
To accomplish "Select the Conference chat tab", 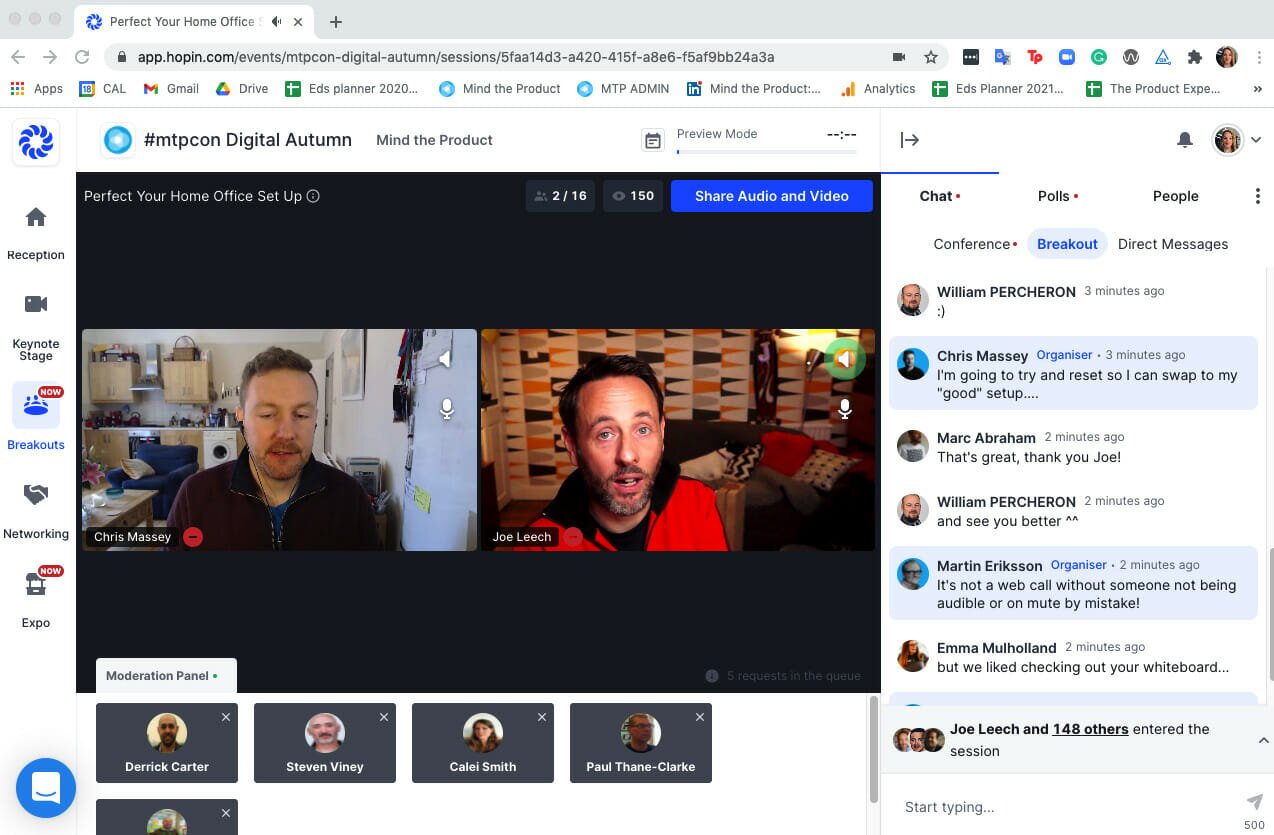I will (x=972, y=244).
